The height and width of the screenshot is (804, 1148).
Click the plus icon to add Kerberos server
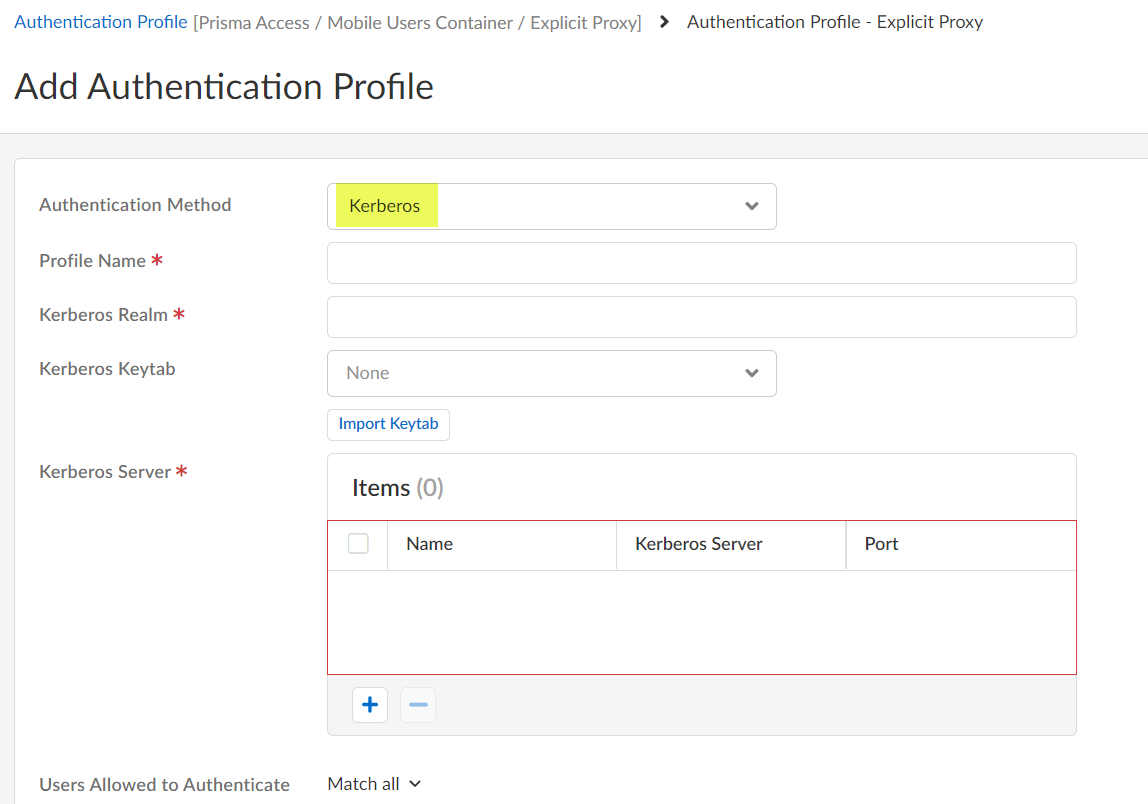tap(370, 705)
